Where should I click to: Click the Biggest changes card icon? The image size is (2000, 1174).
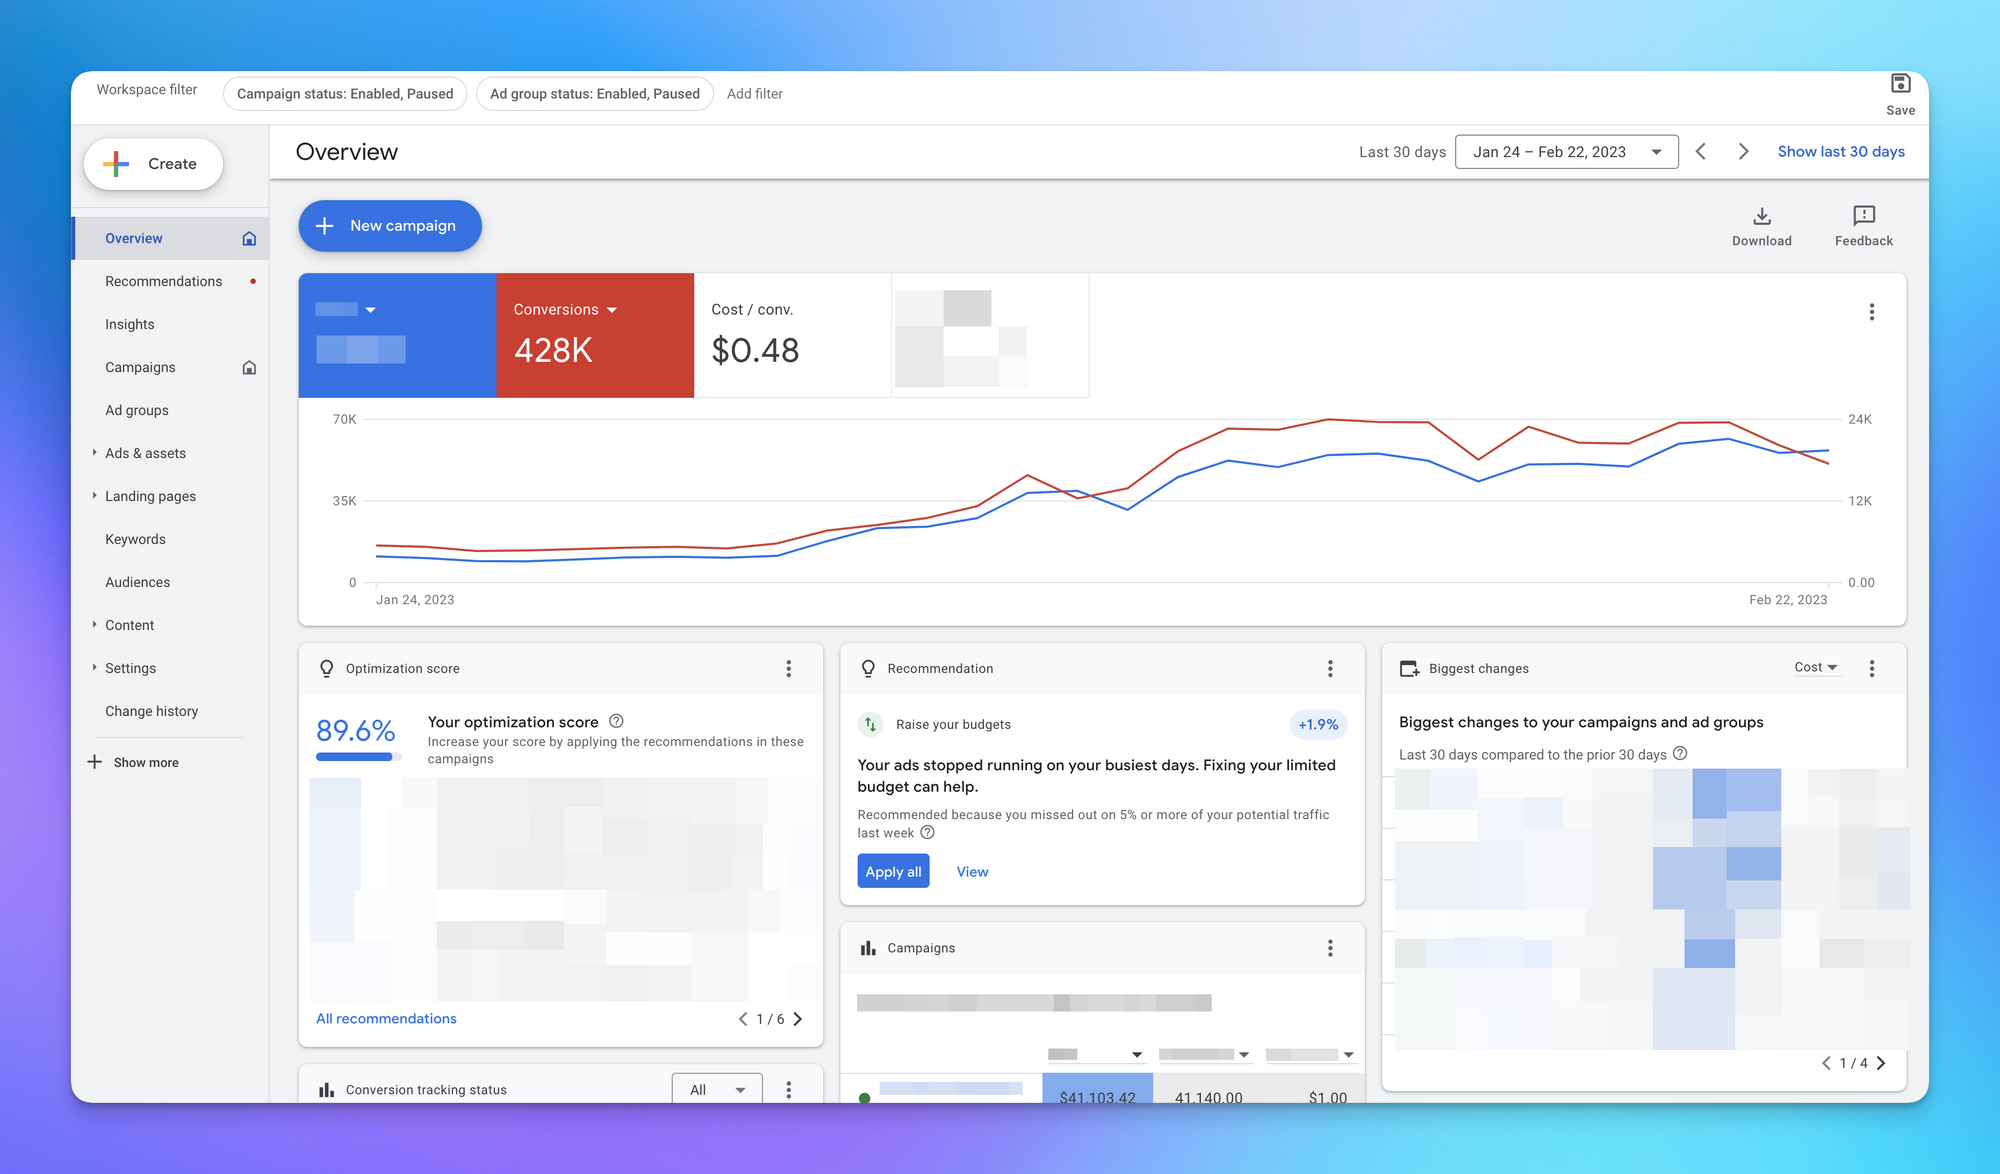1409,669
